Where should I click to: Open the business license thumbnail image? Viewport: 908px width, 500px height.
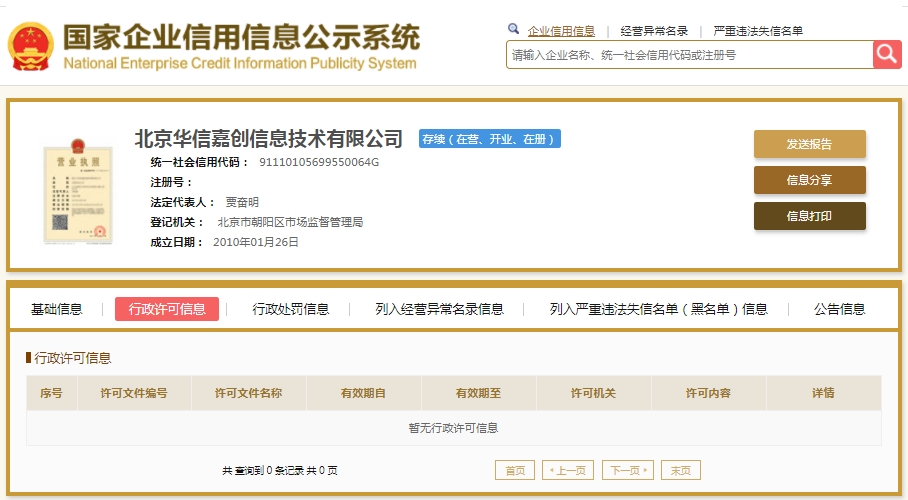pos(78,191)
